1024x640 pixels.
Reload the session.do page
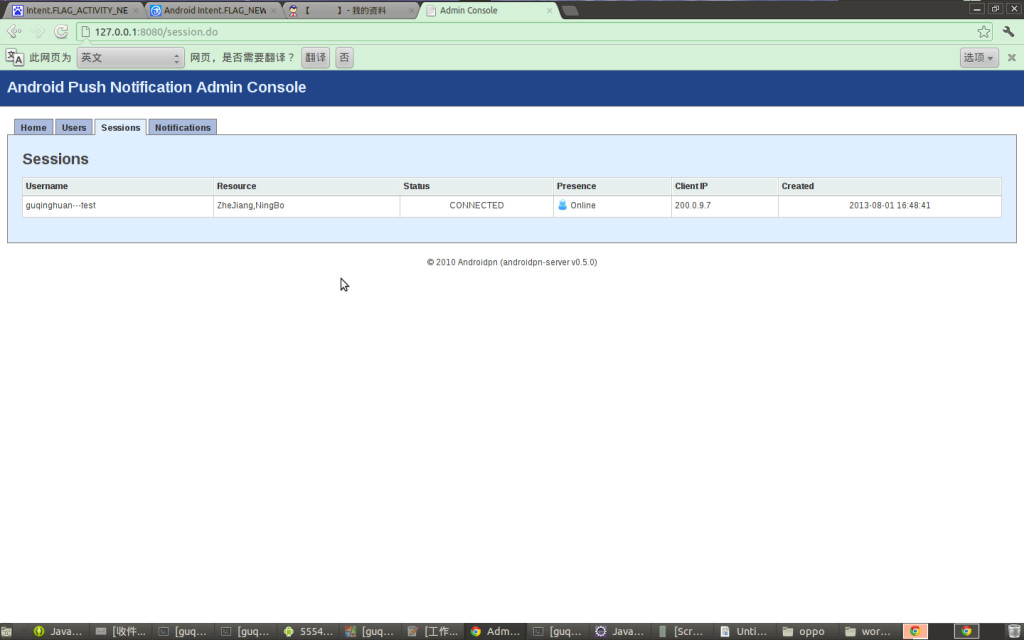pos(61,31)
